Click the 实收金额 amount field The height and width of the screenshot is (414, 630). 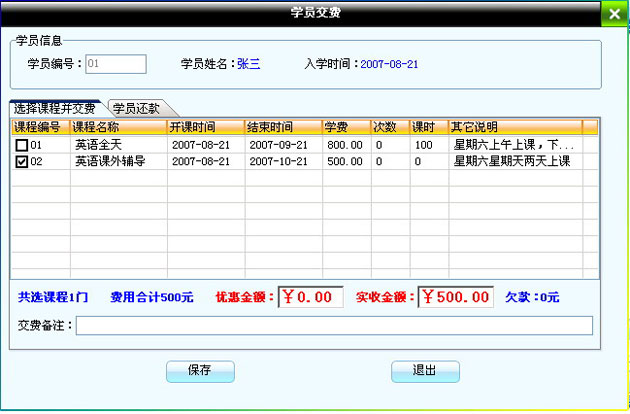[455, 297]
